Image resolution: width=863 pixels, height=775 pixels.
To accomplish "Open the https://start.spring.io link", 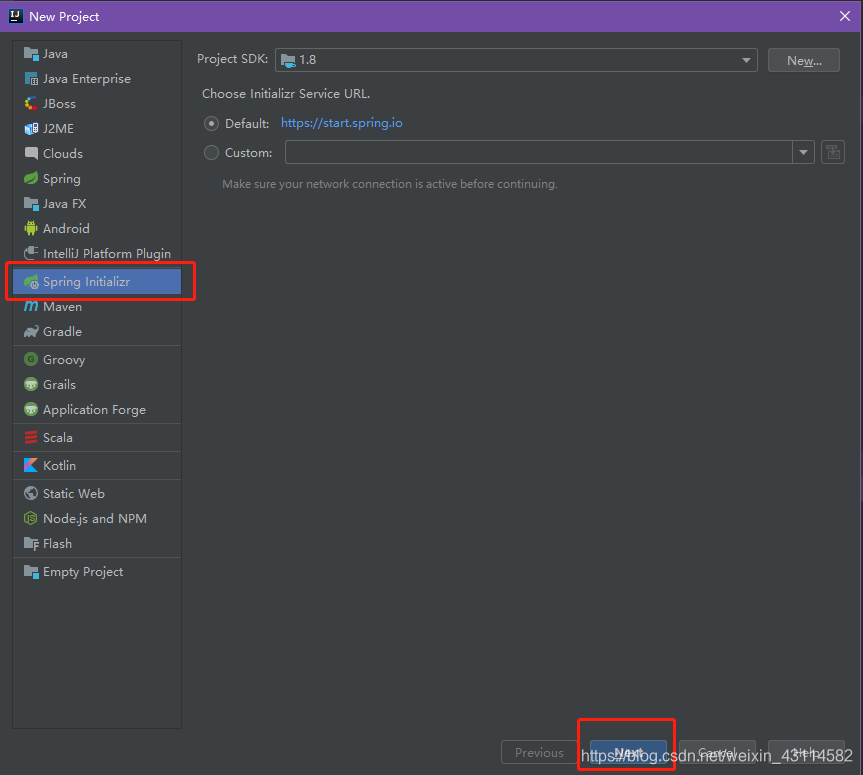I will tap(341, 123).
